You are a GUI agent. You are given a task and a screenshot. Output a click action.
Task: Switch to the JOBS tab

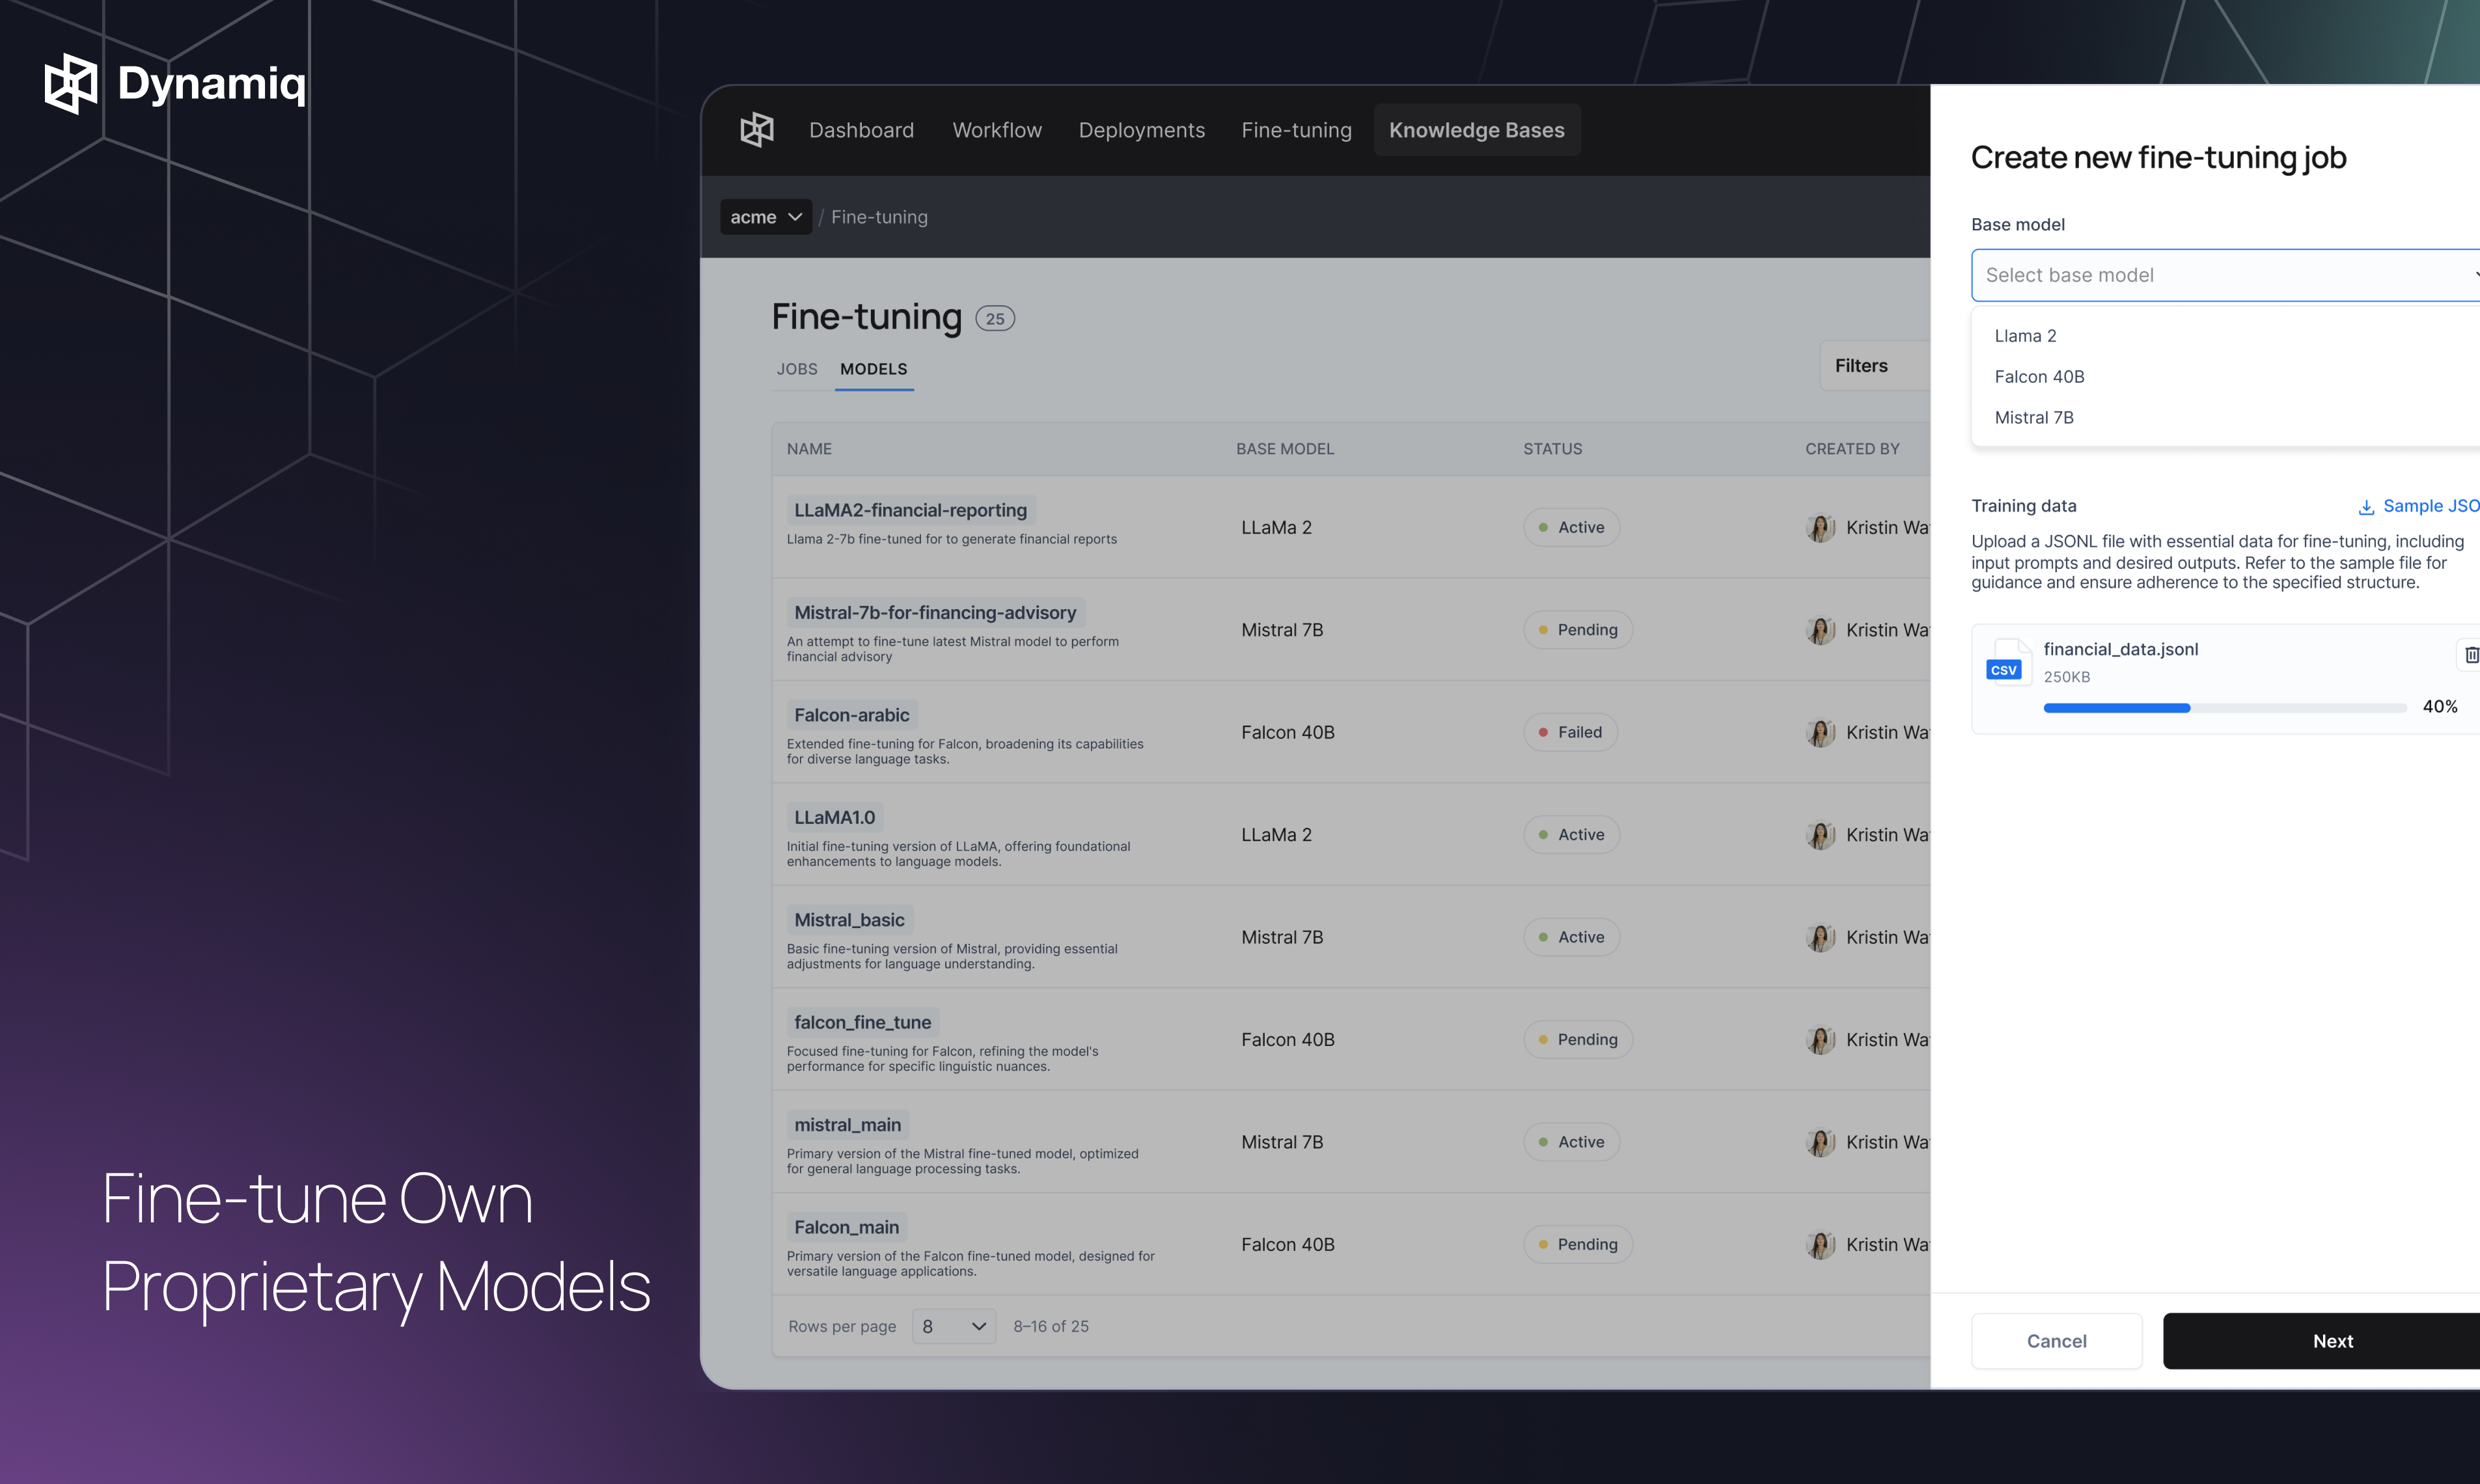click(x=797, y=369)
